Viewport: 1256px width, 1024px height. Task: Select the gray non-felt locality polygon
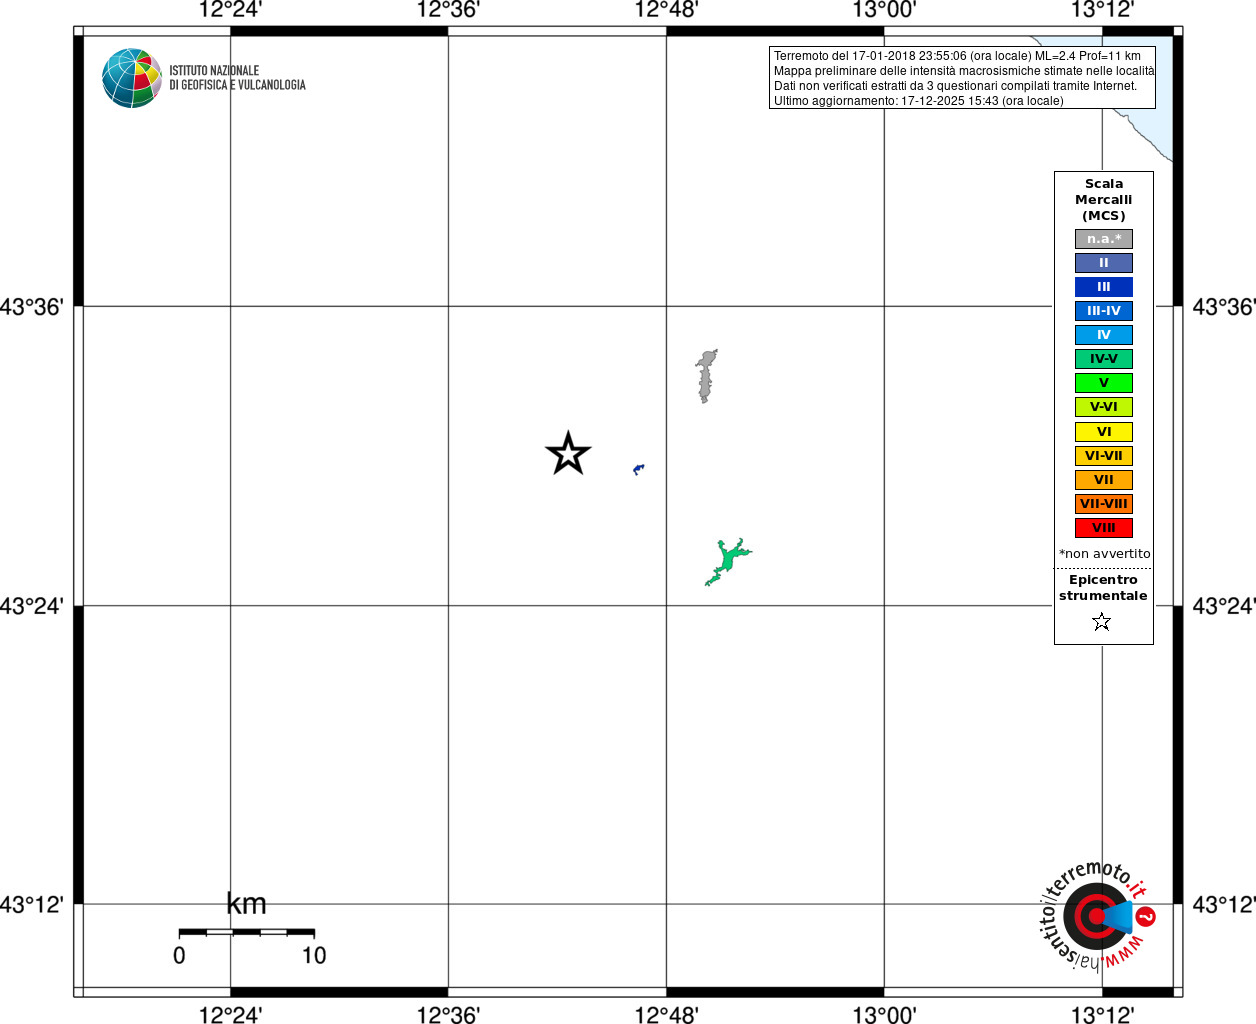(706, 376)
